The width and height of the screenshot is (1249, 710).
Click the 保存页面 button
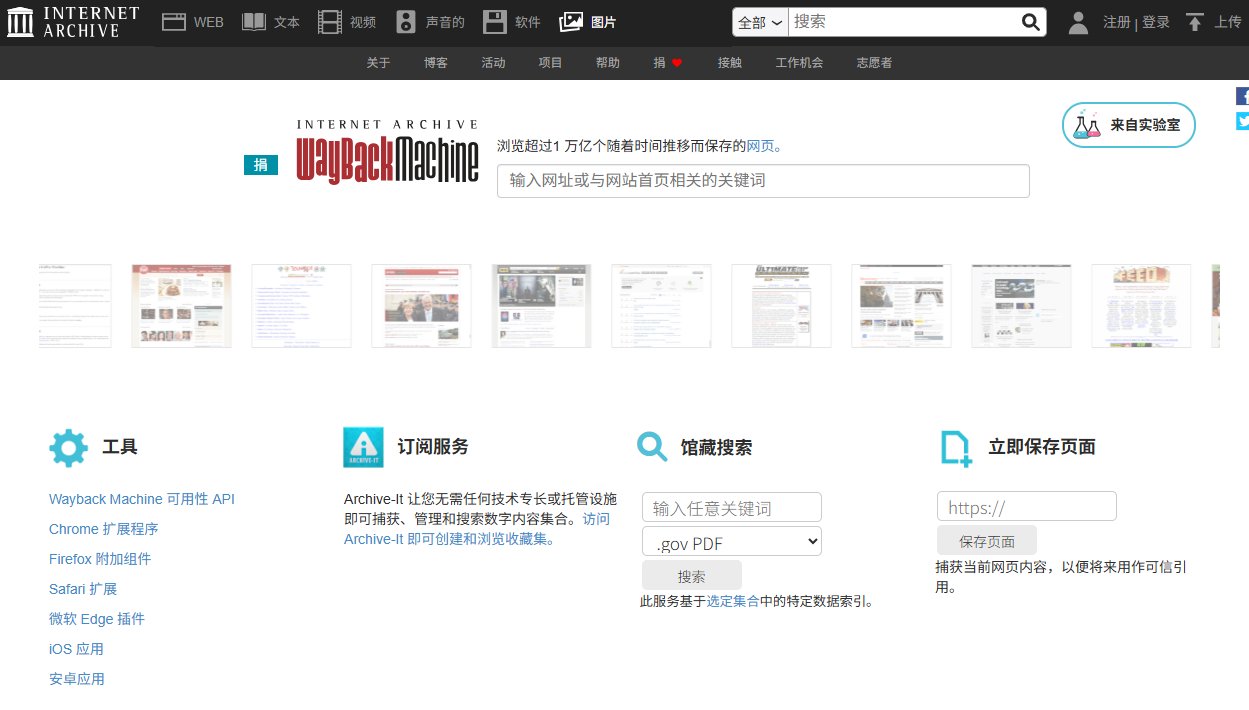coord(987,541)
